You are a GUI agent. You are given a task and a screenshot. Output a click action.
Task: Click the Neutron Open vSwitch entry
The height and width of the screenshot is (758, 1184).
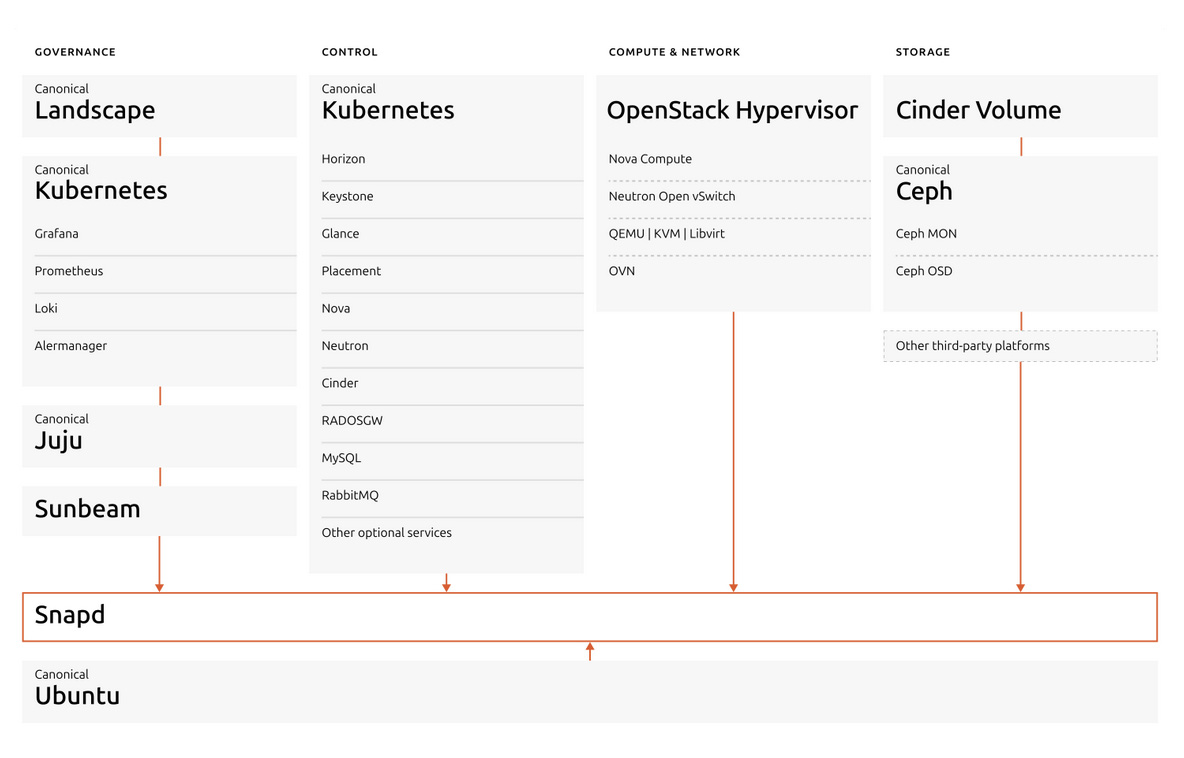[x=672, y=196]
